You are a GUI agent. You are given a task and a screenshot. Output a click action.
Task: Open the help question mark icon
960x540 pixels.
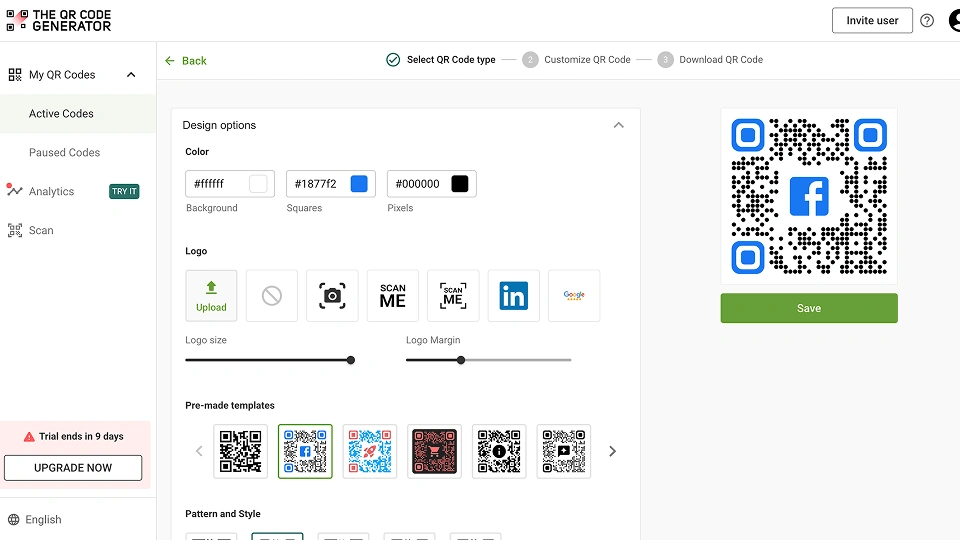[927, 20]
